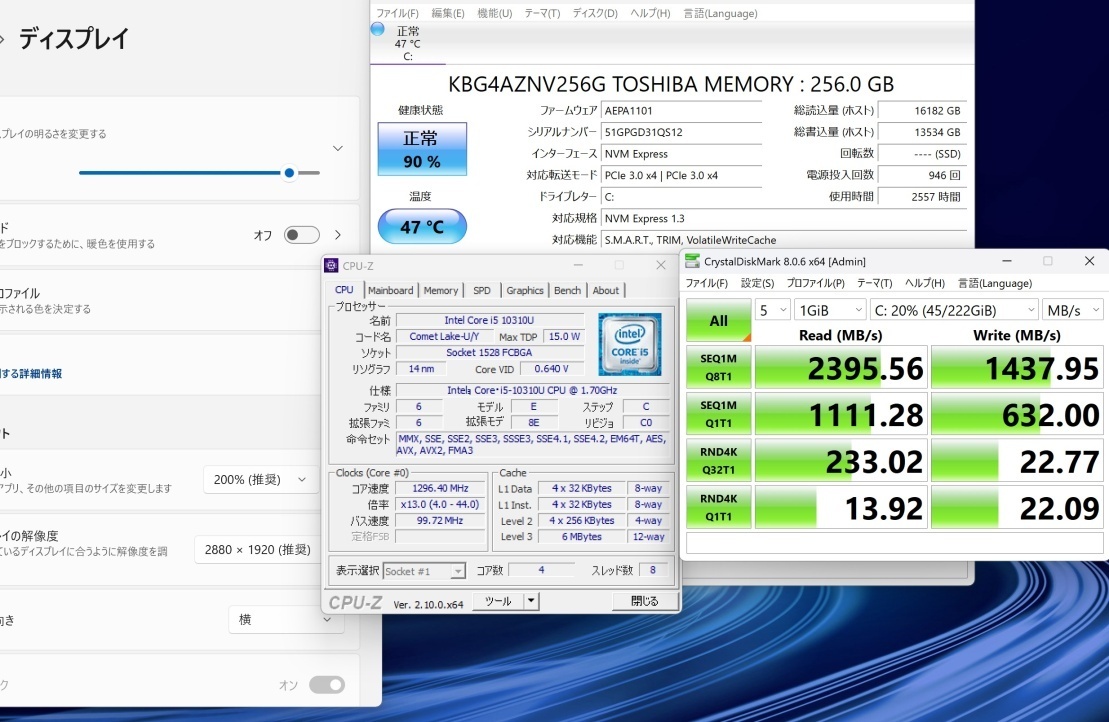
Task: Open CrystalDiskMark ファイル(F) menu
Action: click(x=707, y=283)
